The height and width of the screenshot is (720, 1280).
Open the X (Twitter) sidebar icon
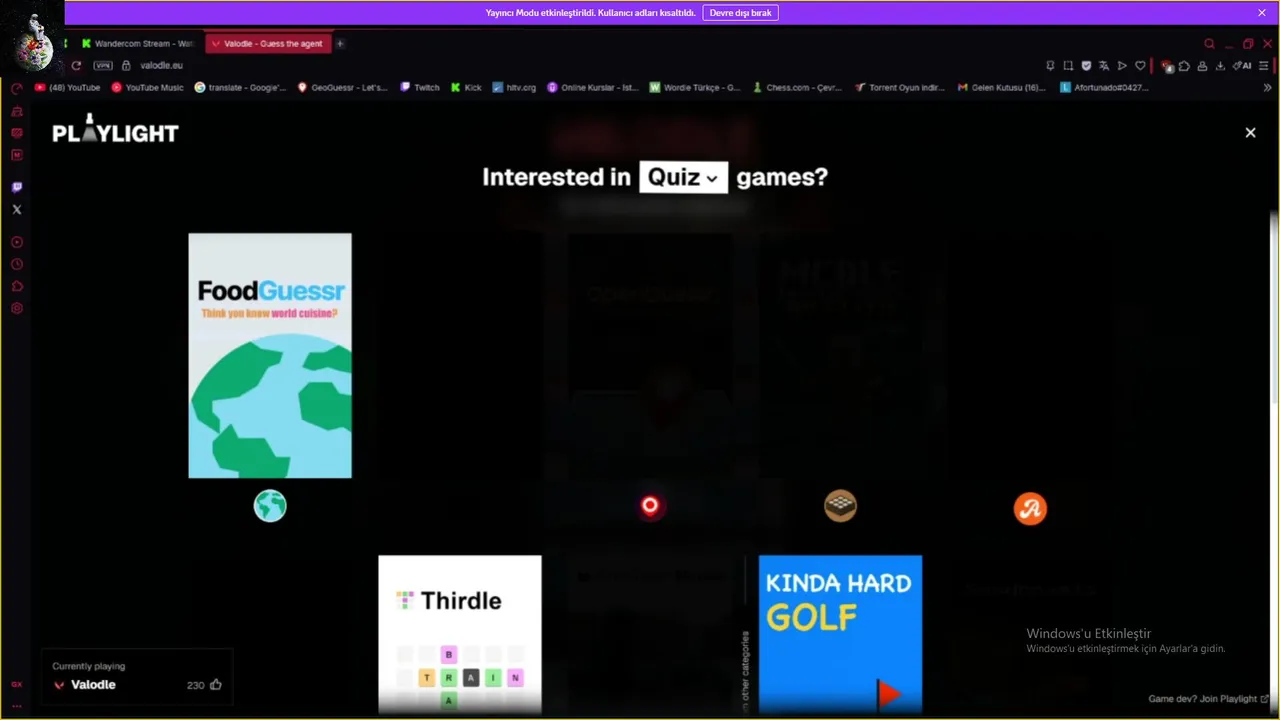17,209
